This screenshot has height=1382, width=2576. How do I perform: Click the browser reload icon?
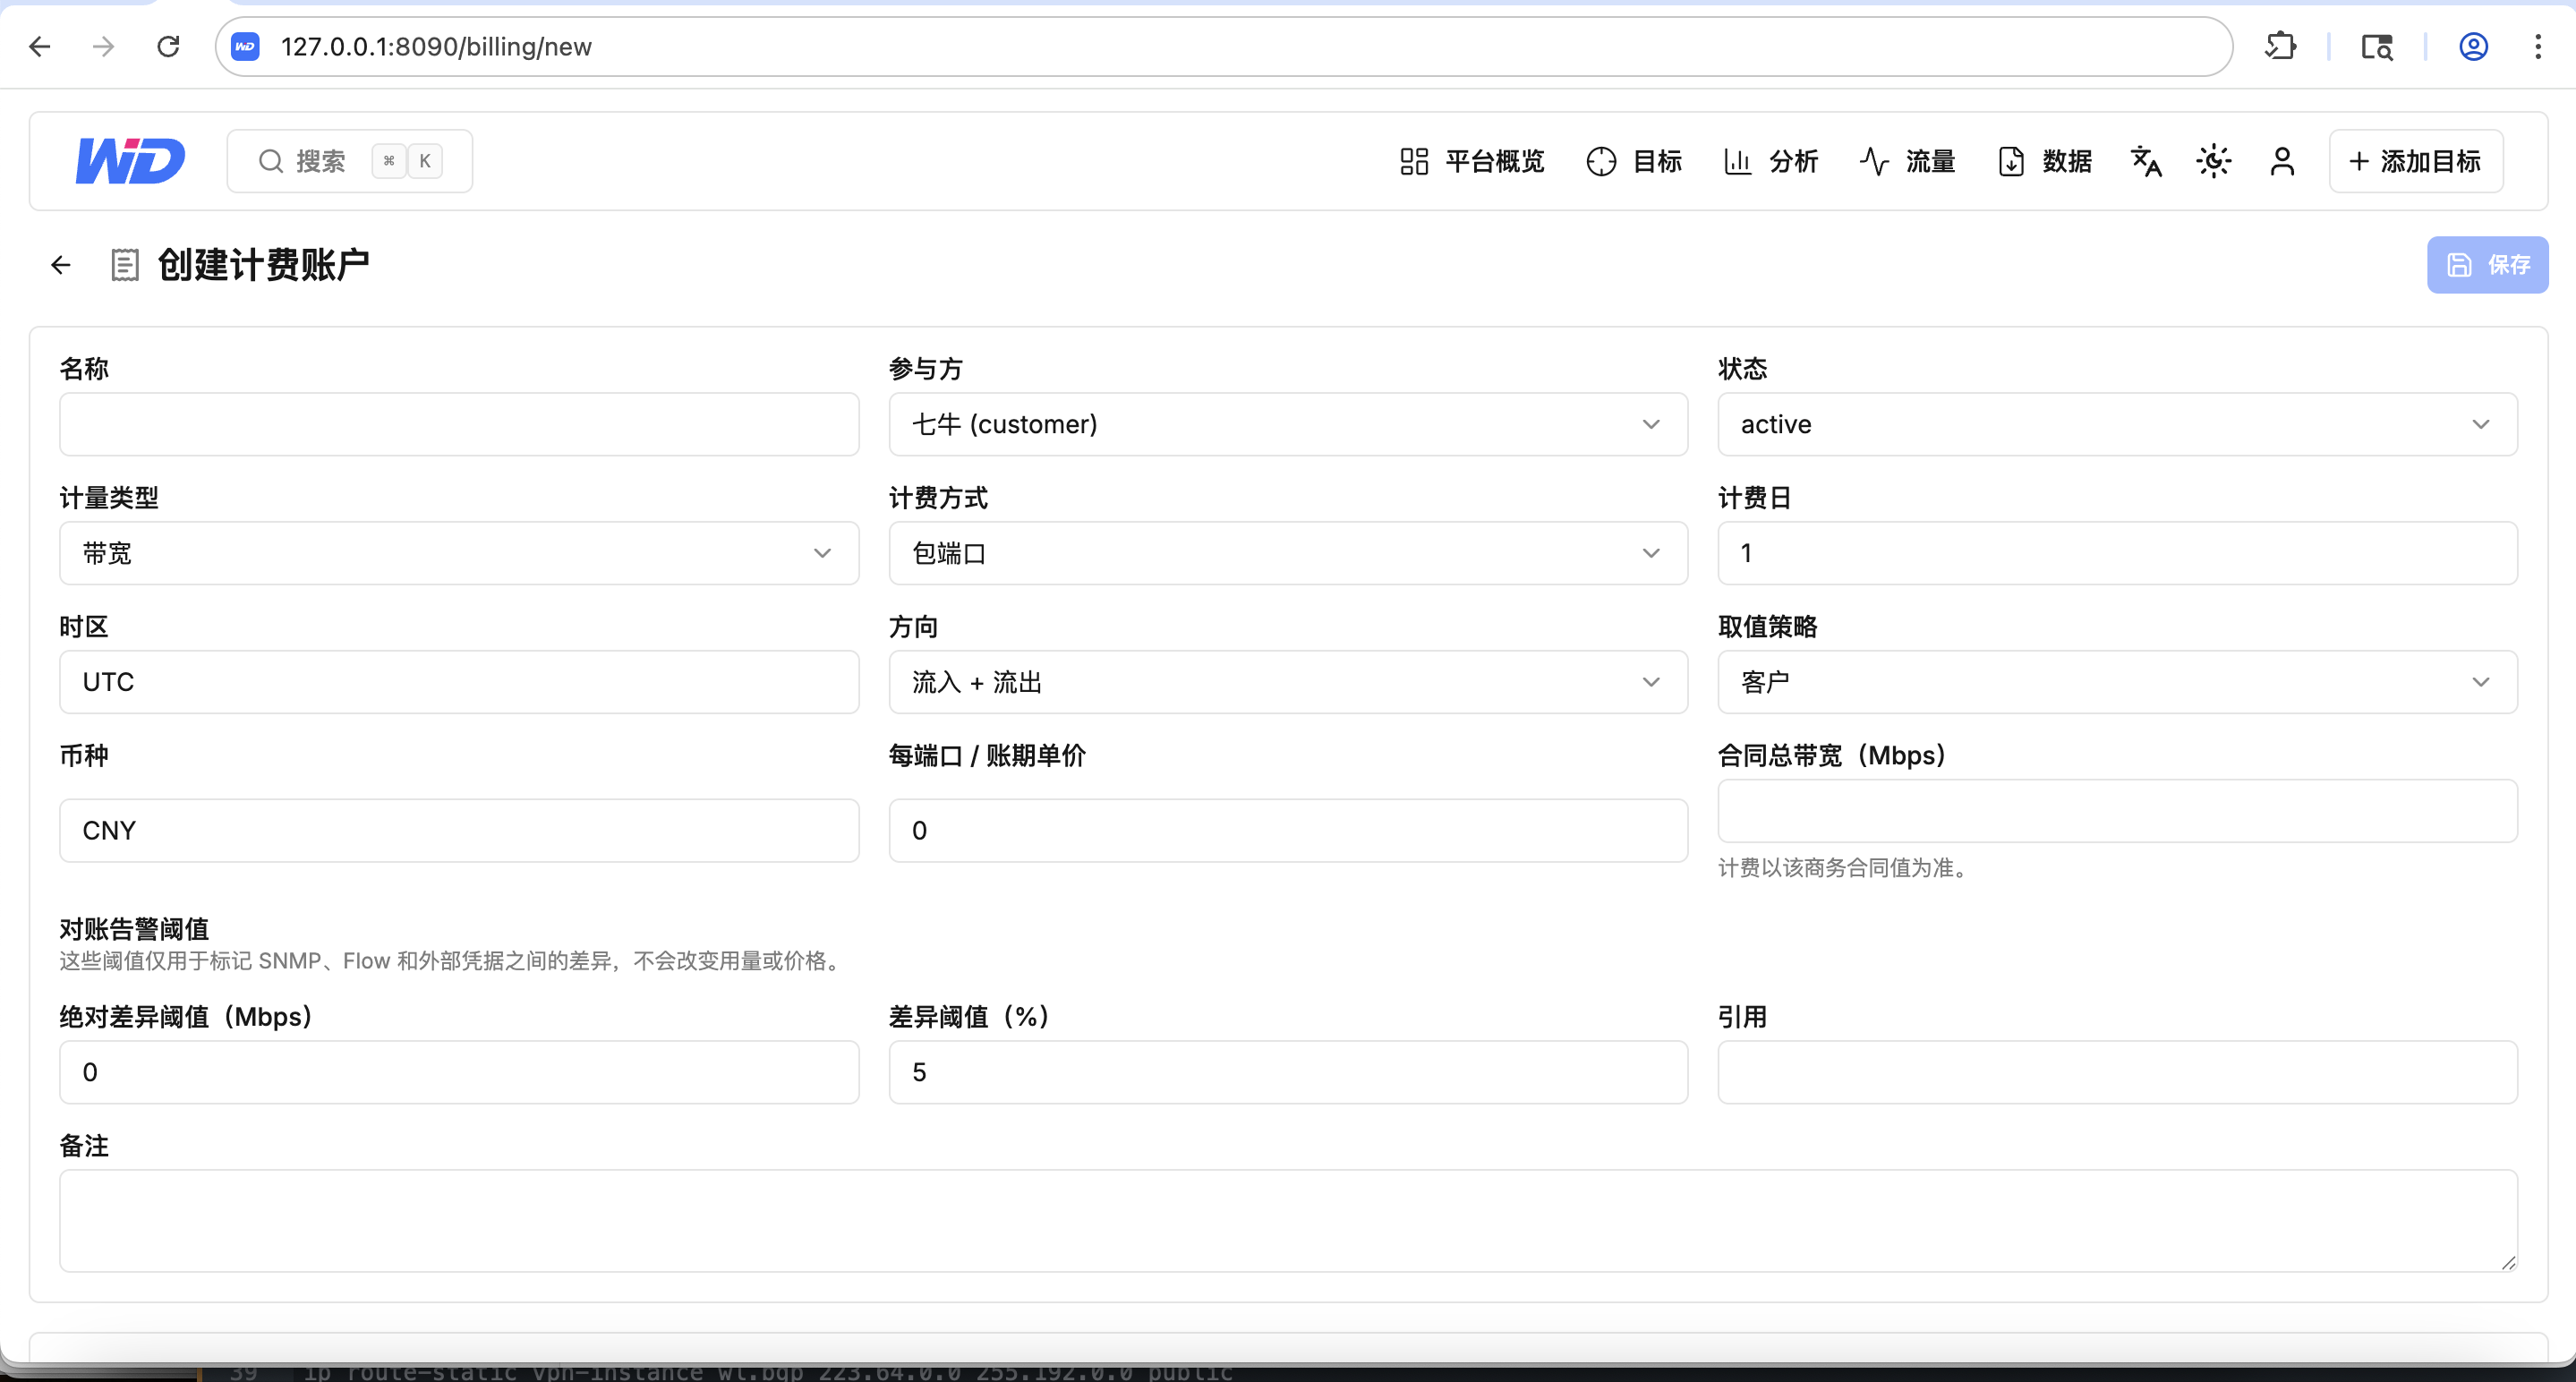point(168,46)
